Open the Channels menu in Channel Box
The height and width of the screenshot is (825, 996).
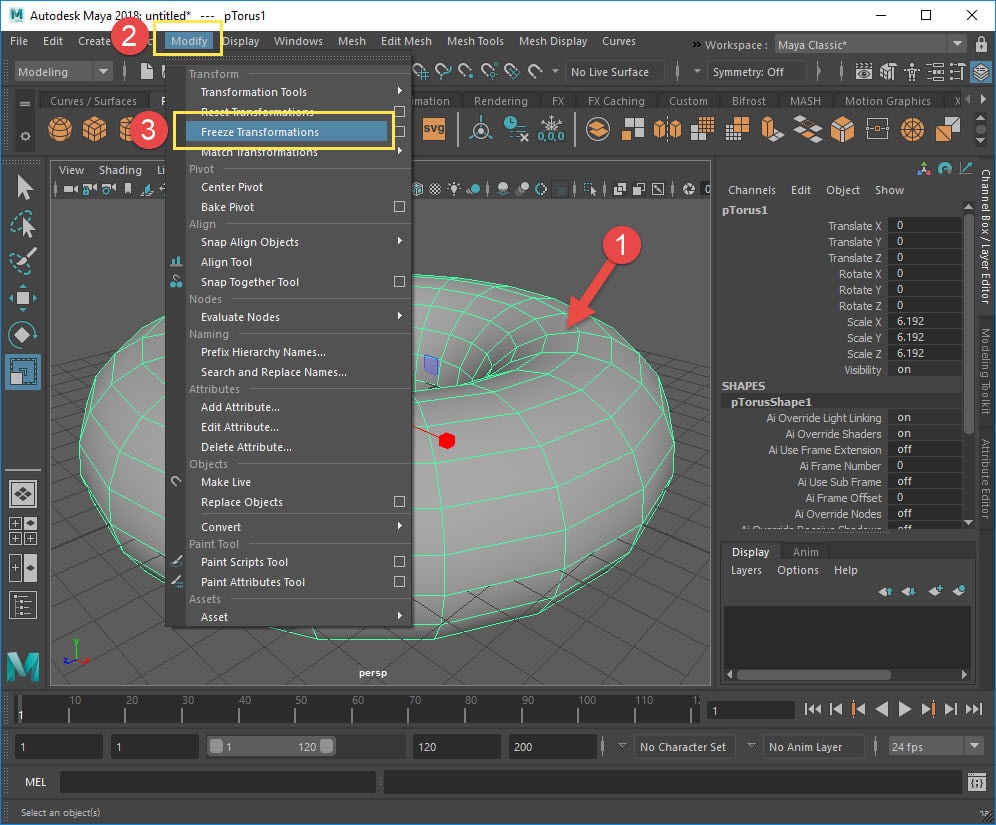(x=751, y=190)
